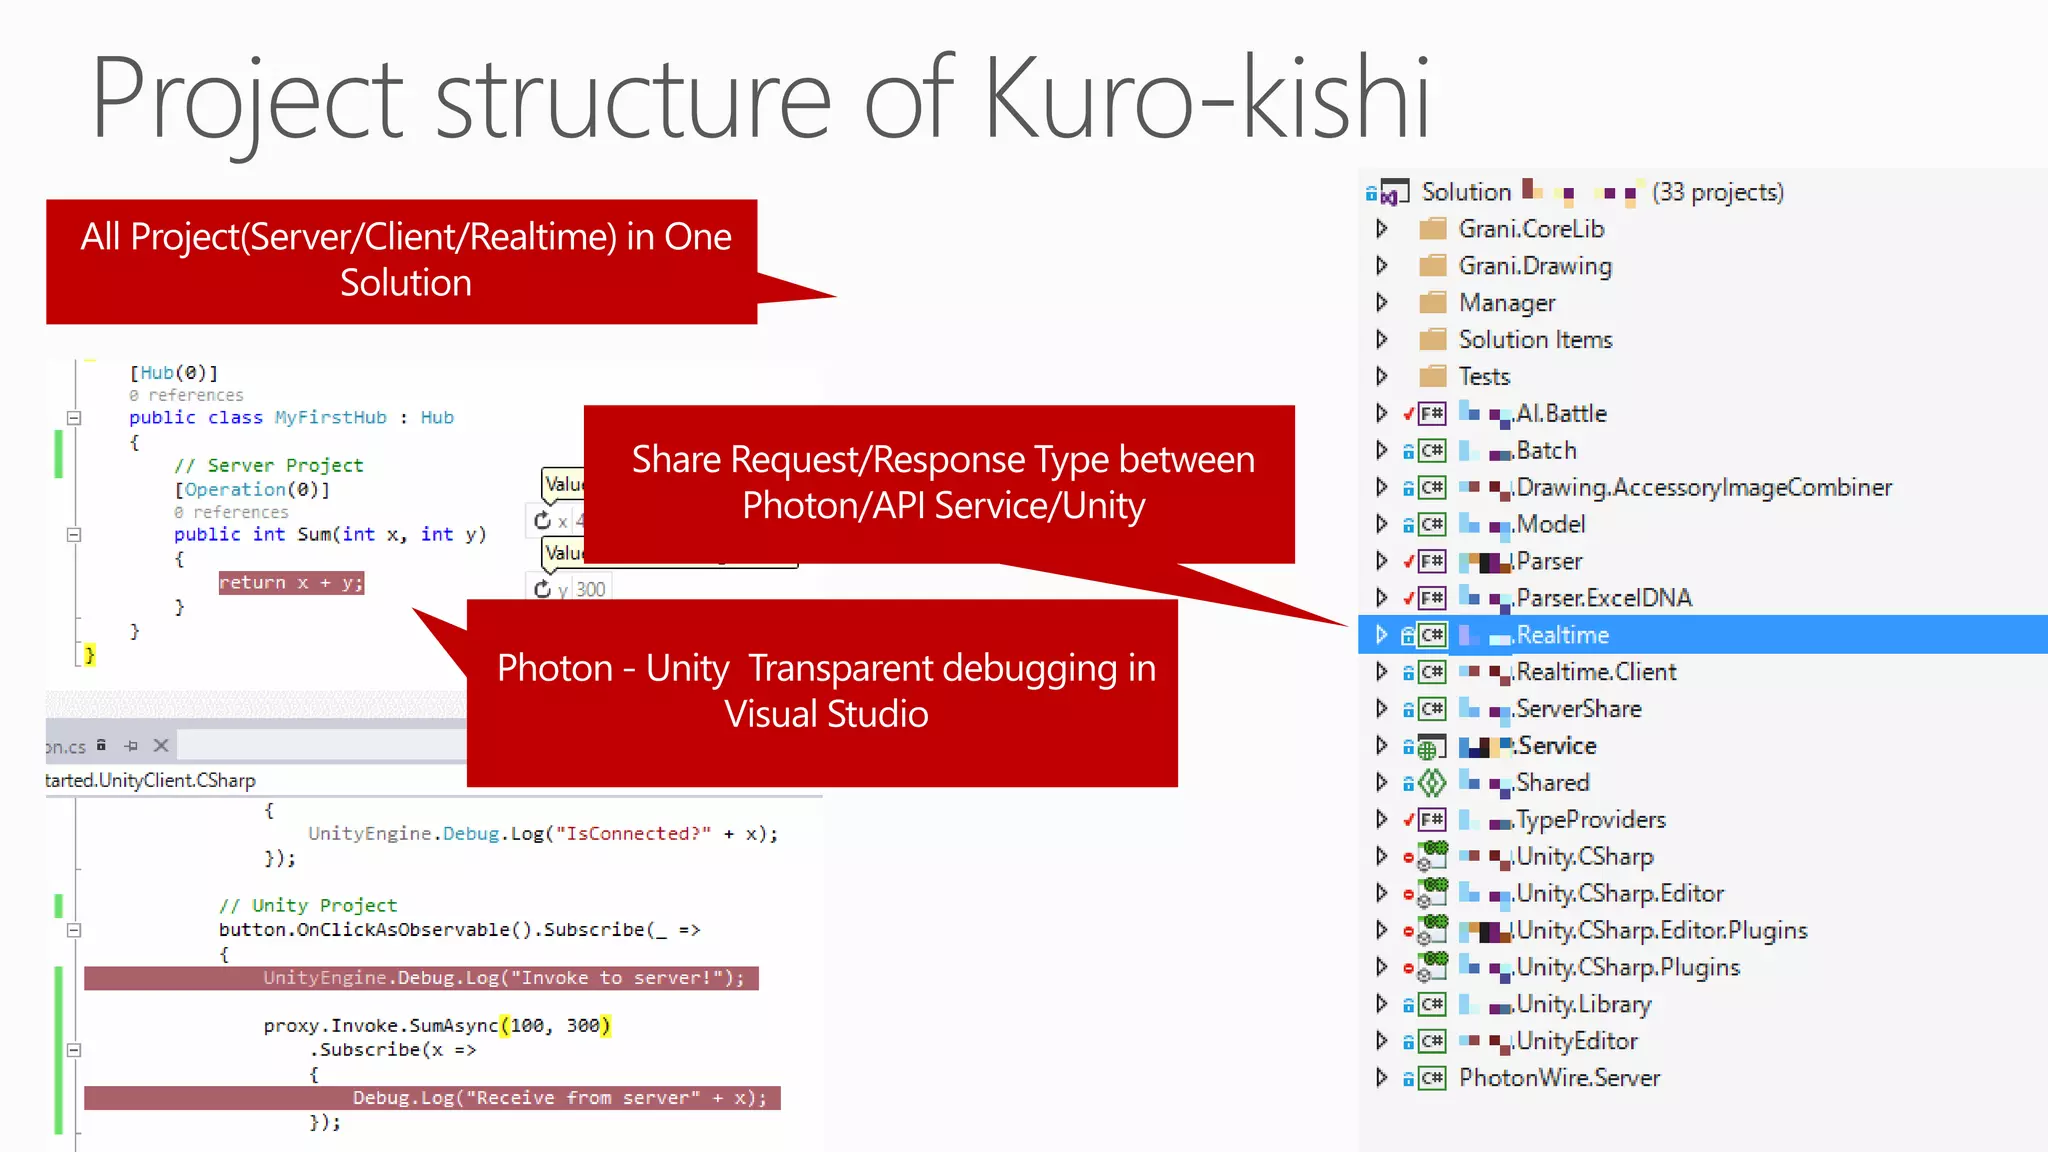Image resolution: width=2048 pixels, height=1152 pixels.
Task: Expand the Manager folder arrow
Action: (x=1382, y=303)
